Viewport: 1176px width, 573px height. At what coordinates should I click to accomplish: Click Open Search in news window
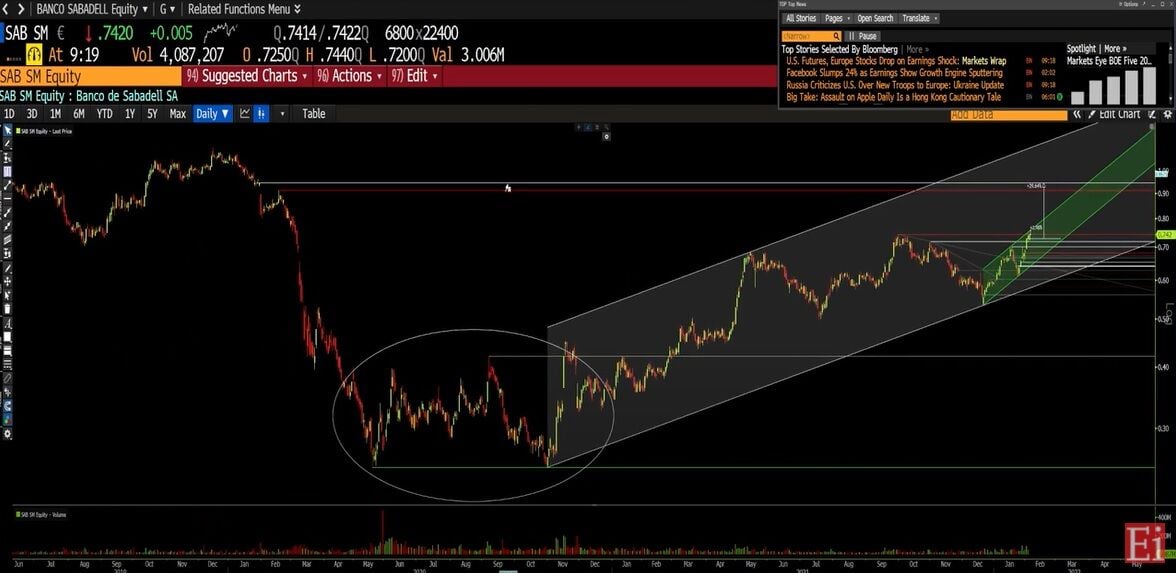coord(875,18)
